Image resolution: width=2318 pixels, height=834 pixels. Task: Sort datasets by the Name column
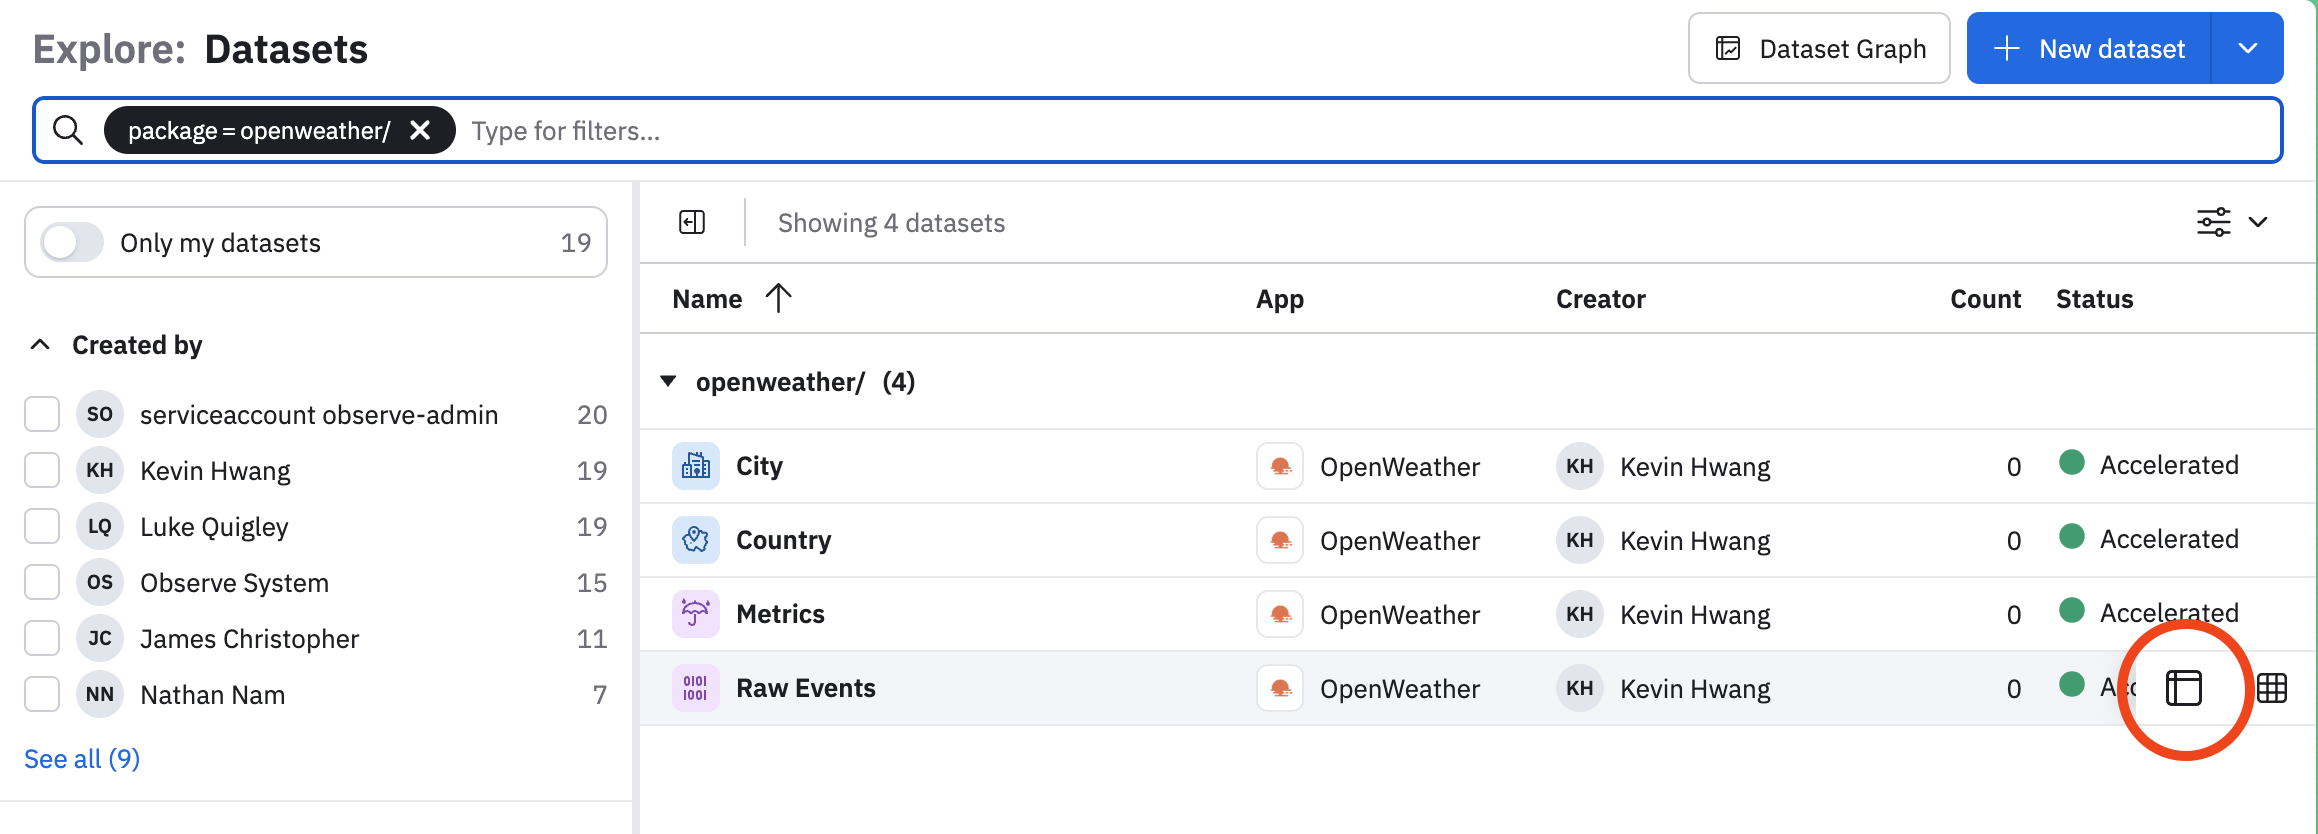708,299
